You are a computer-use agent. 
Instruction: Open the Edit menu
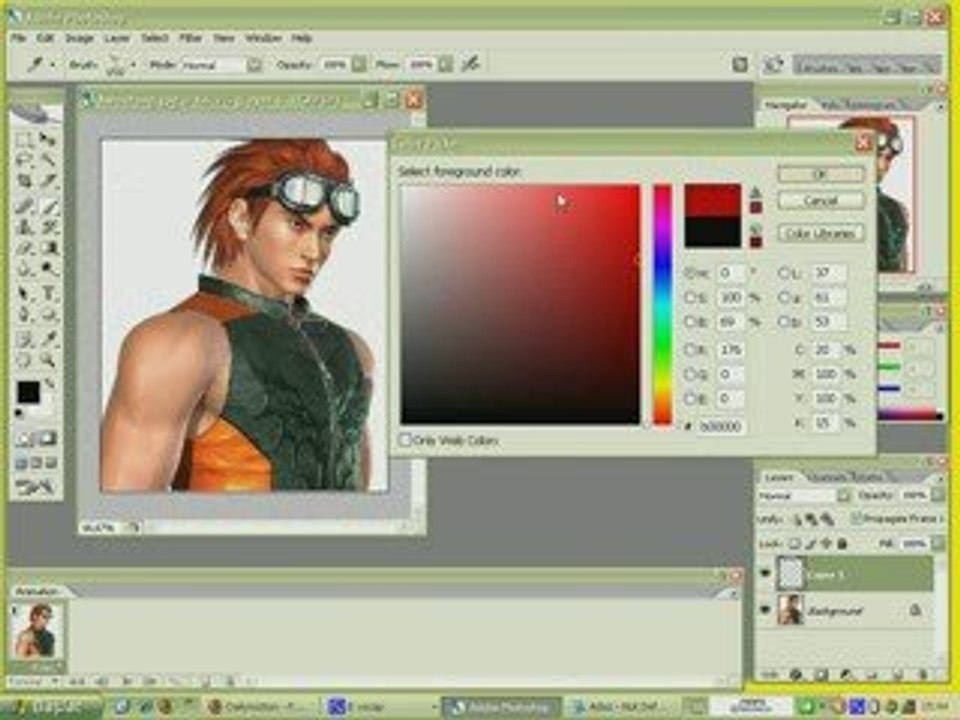(x=45, y=38)
